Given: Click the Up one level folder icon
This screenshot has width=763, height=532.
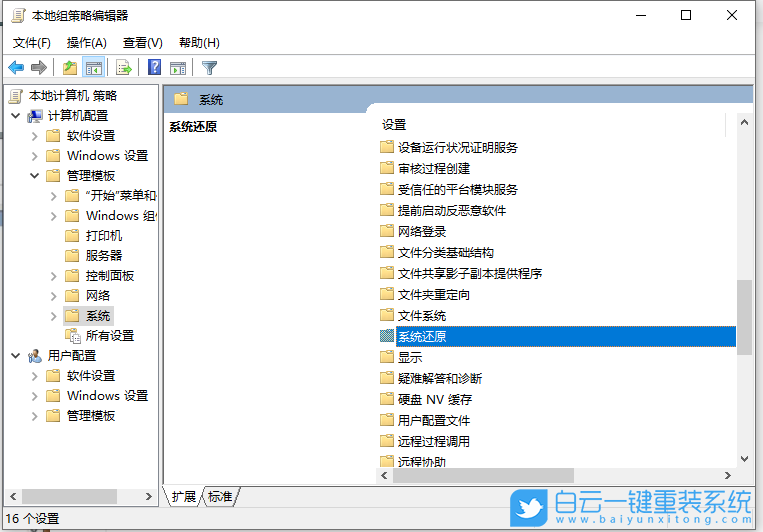Looking at the screenshot, I should tap(70, 67).
